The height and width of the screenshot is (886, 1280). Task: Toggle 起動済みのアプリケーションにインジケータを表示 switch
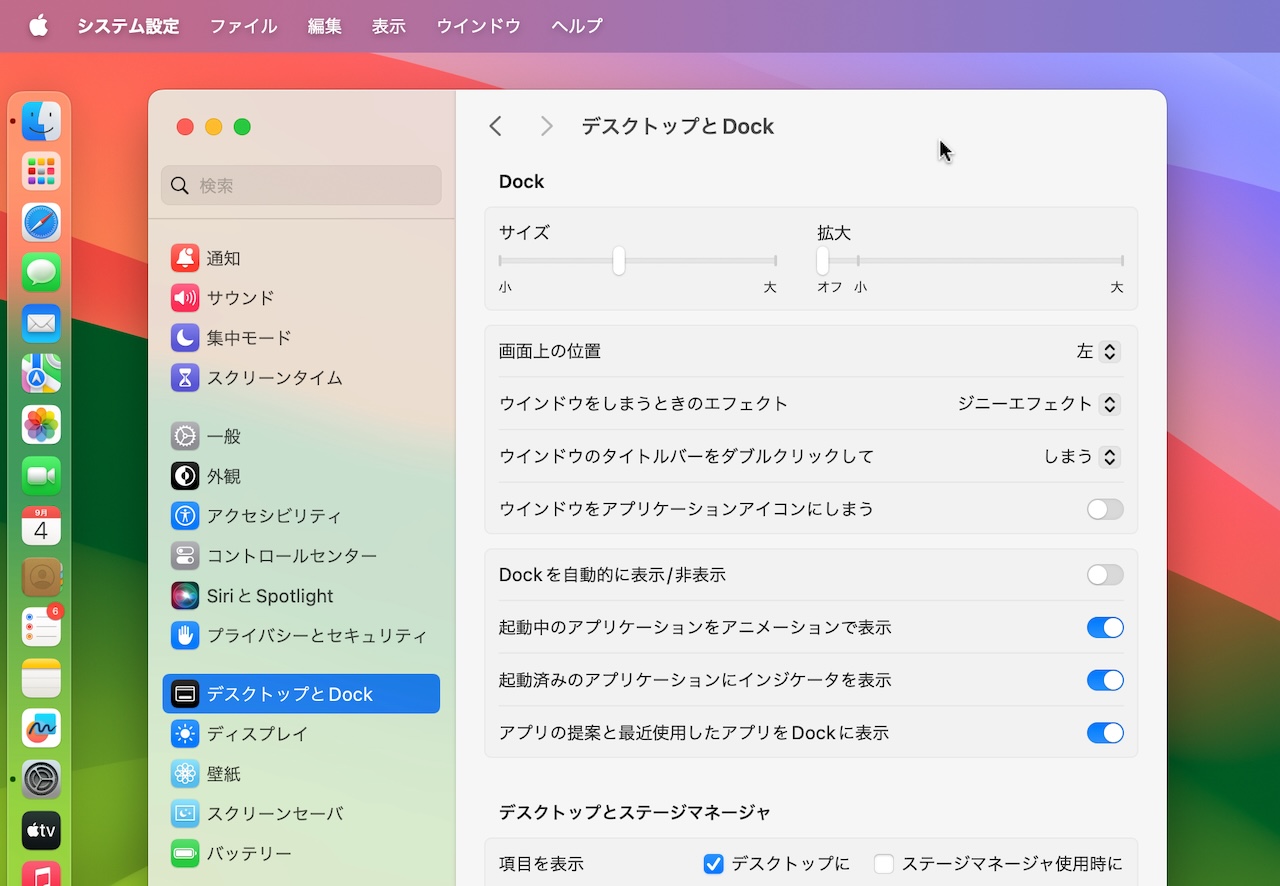[x=1105, y=680]
